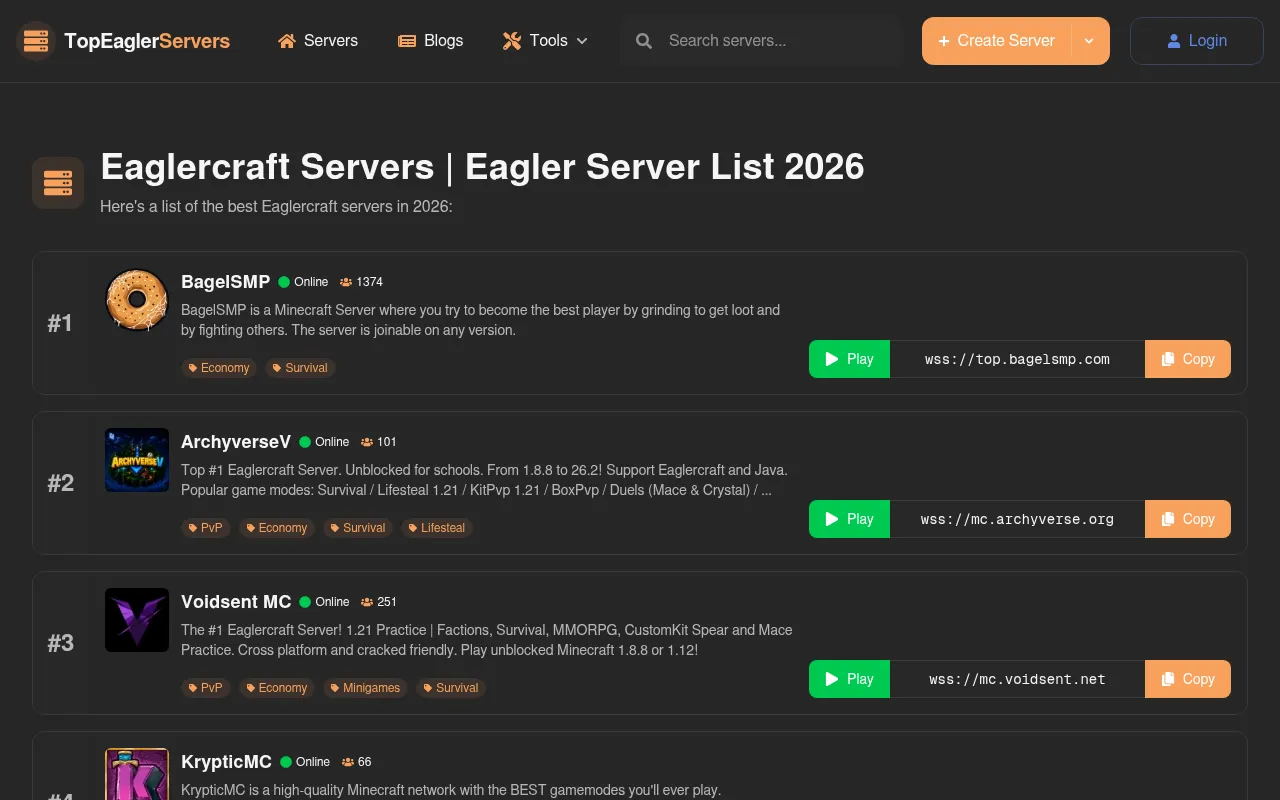This screenshot has height=800, width=1280.
Task: Select the wss://top.bagelsmp.com address
Action: [x=1017, y=359]
